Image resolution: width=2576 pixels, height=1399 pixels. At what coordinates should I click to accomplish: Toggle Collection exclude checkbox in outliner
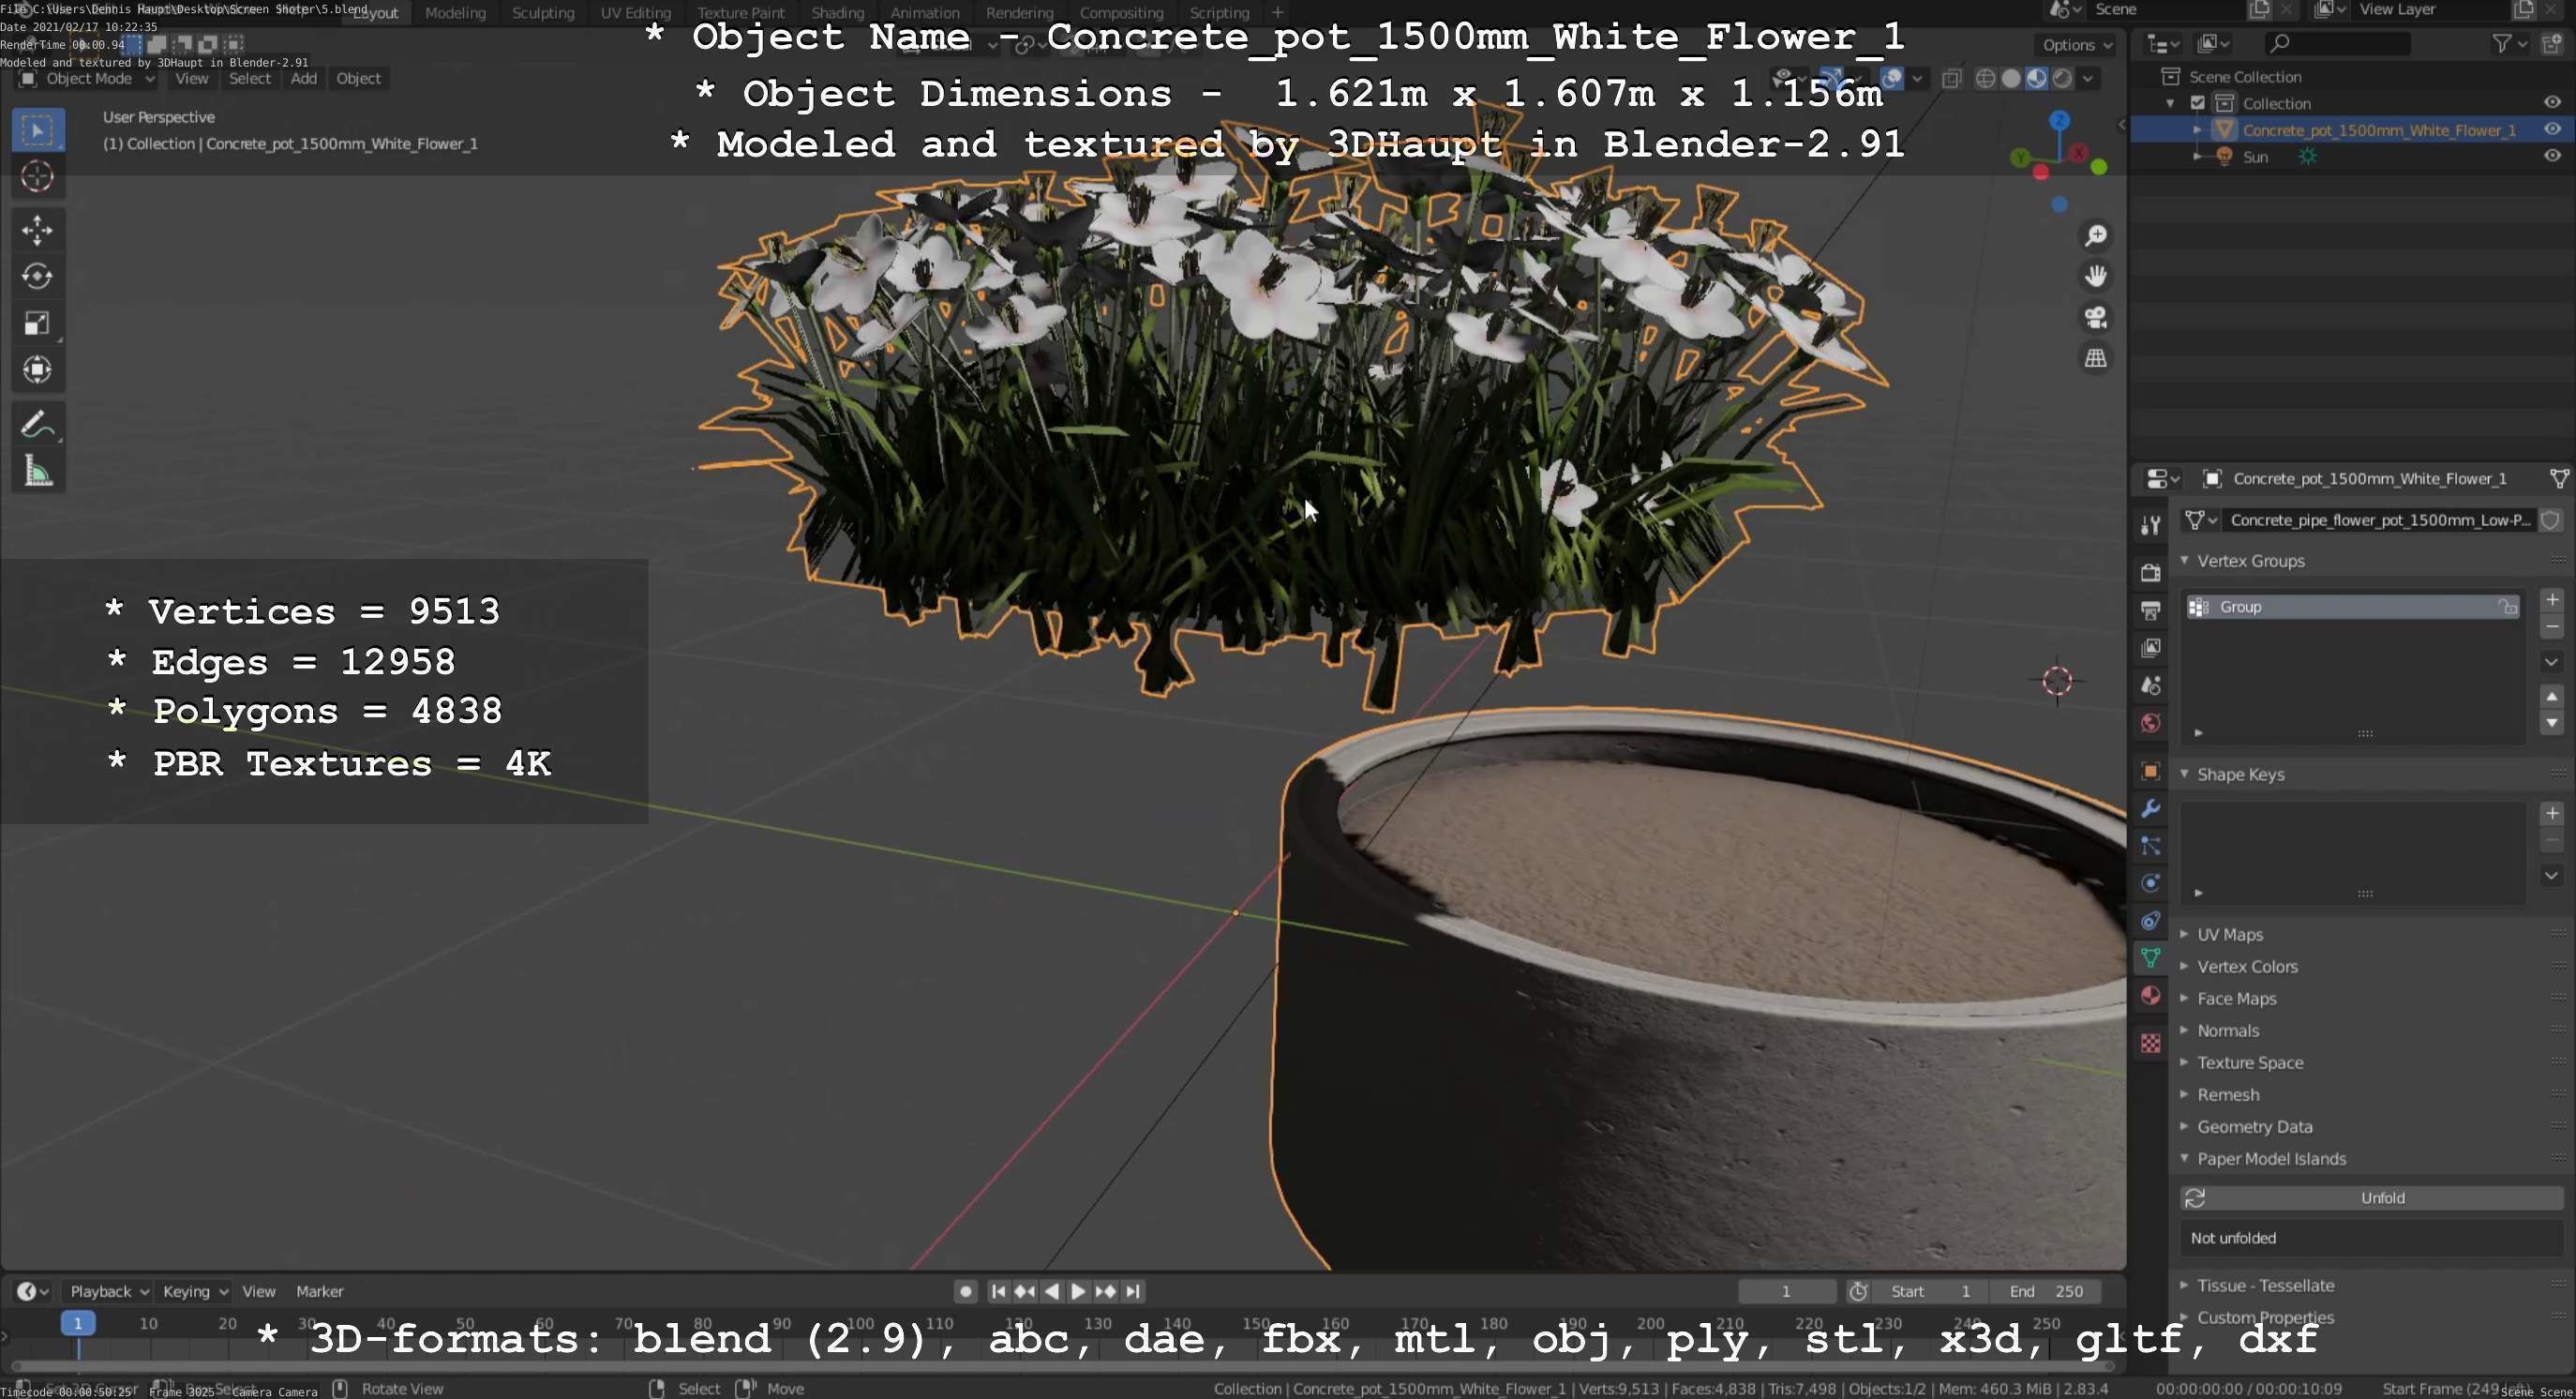point(2198,103)
